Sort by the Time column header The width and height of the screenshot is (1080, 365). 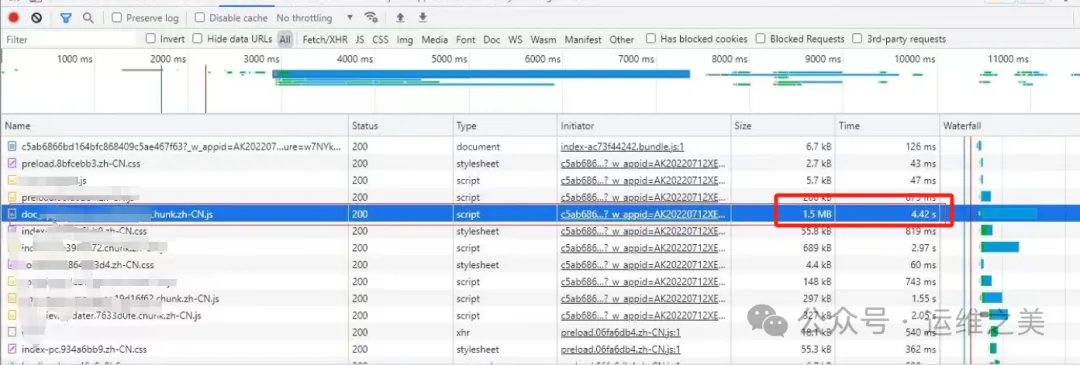[887, 127]
